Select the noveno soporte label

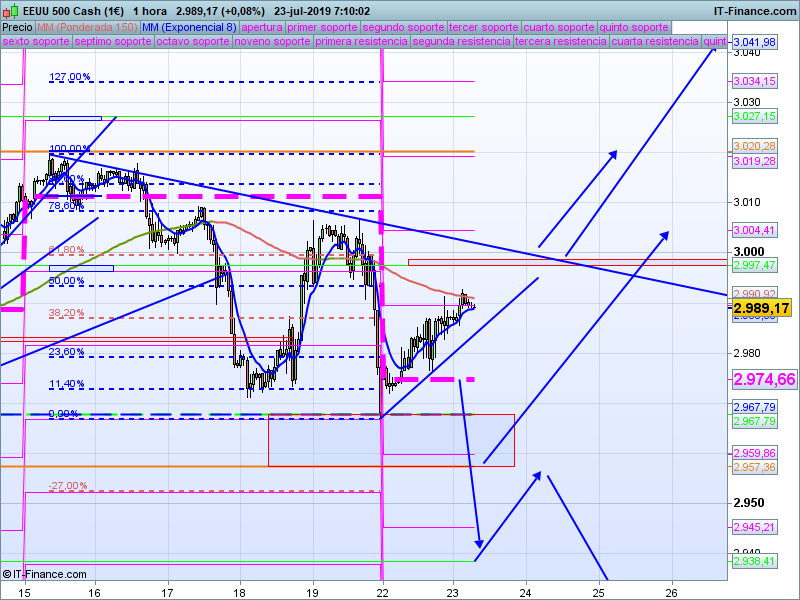click(272, 41)
